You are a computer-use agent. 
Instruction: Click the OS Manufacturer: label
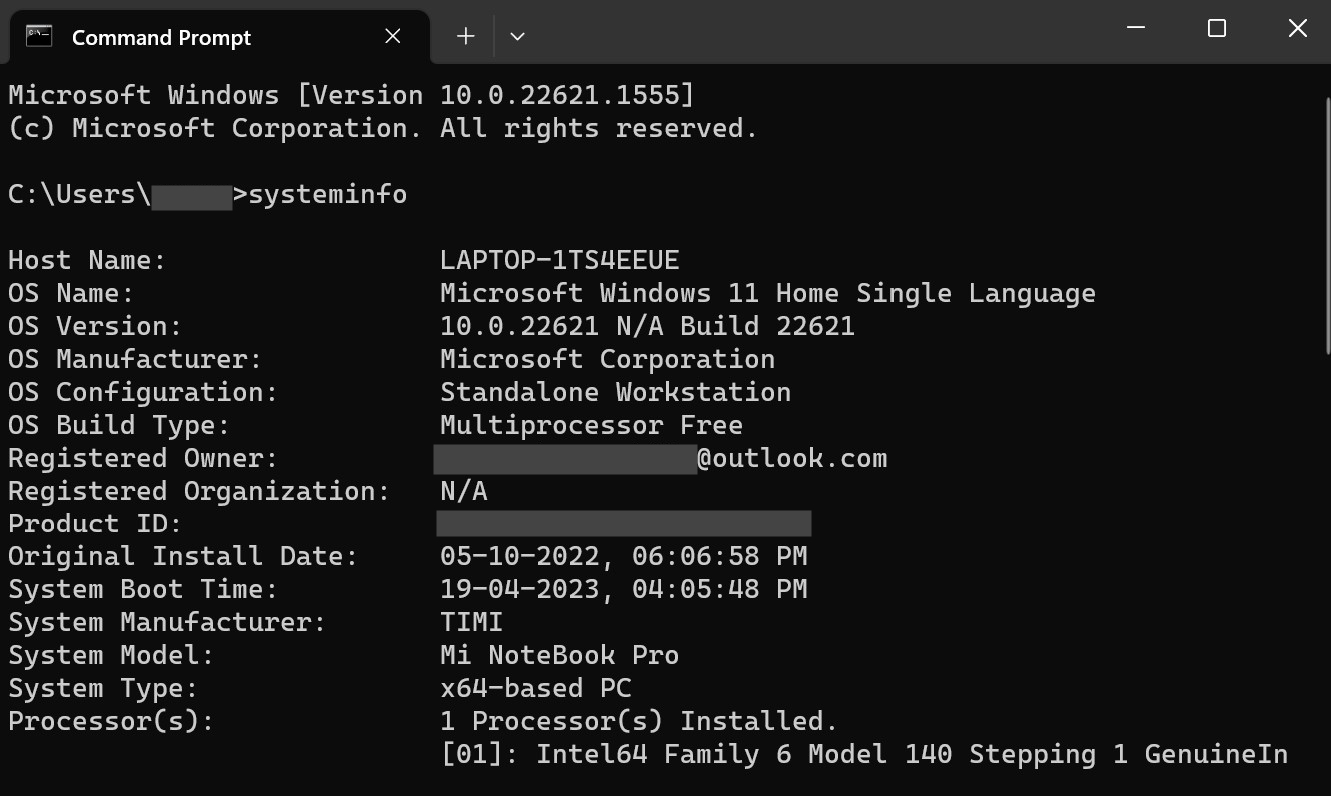[135, 359]
